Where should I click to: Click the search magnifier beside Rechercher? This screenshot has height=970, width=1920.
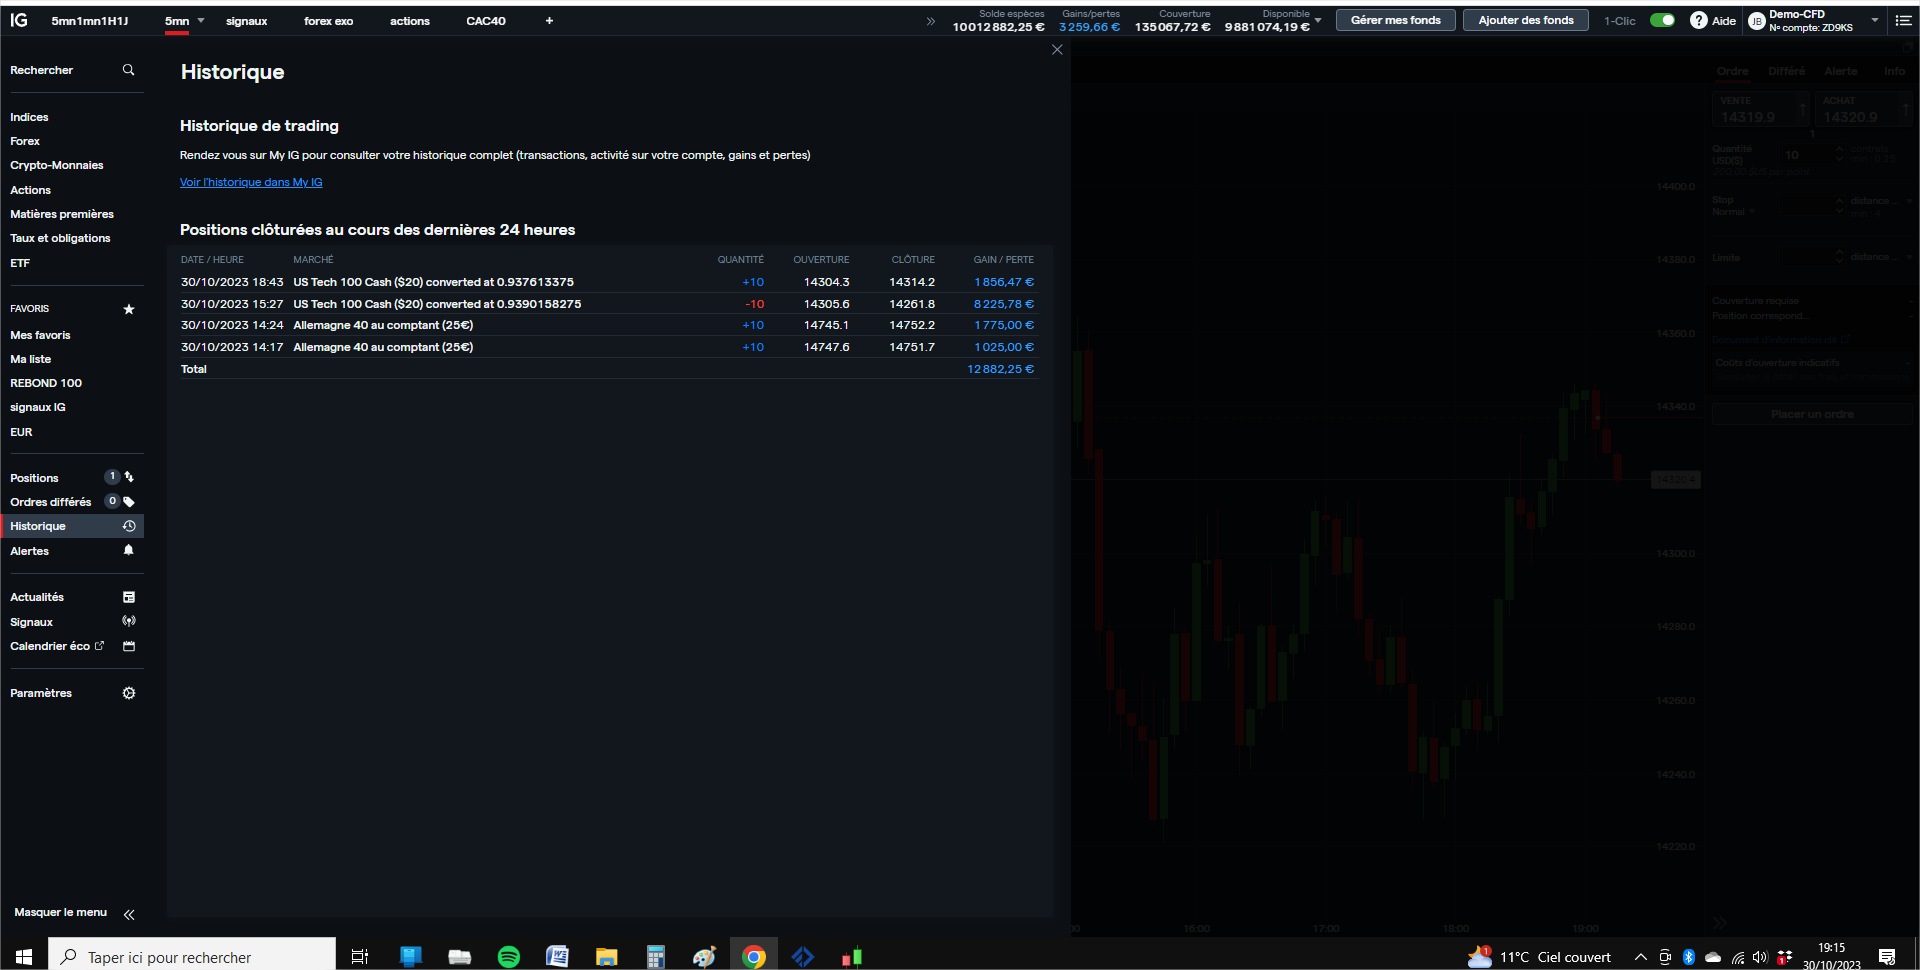pos(128,70)
